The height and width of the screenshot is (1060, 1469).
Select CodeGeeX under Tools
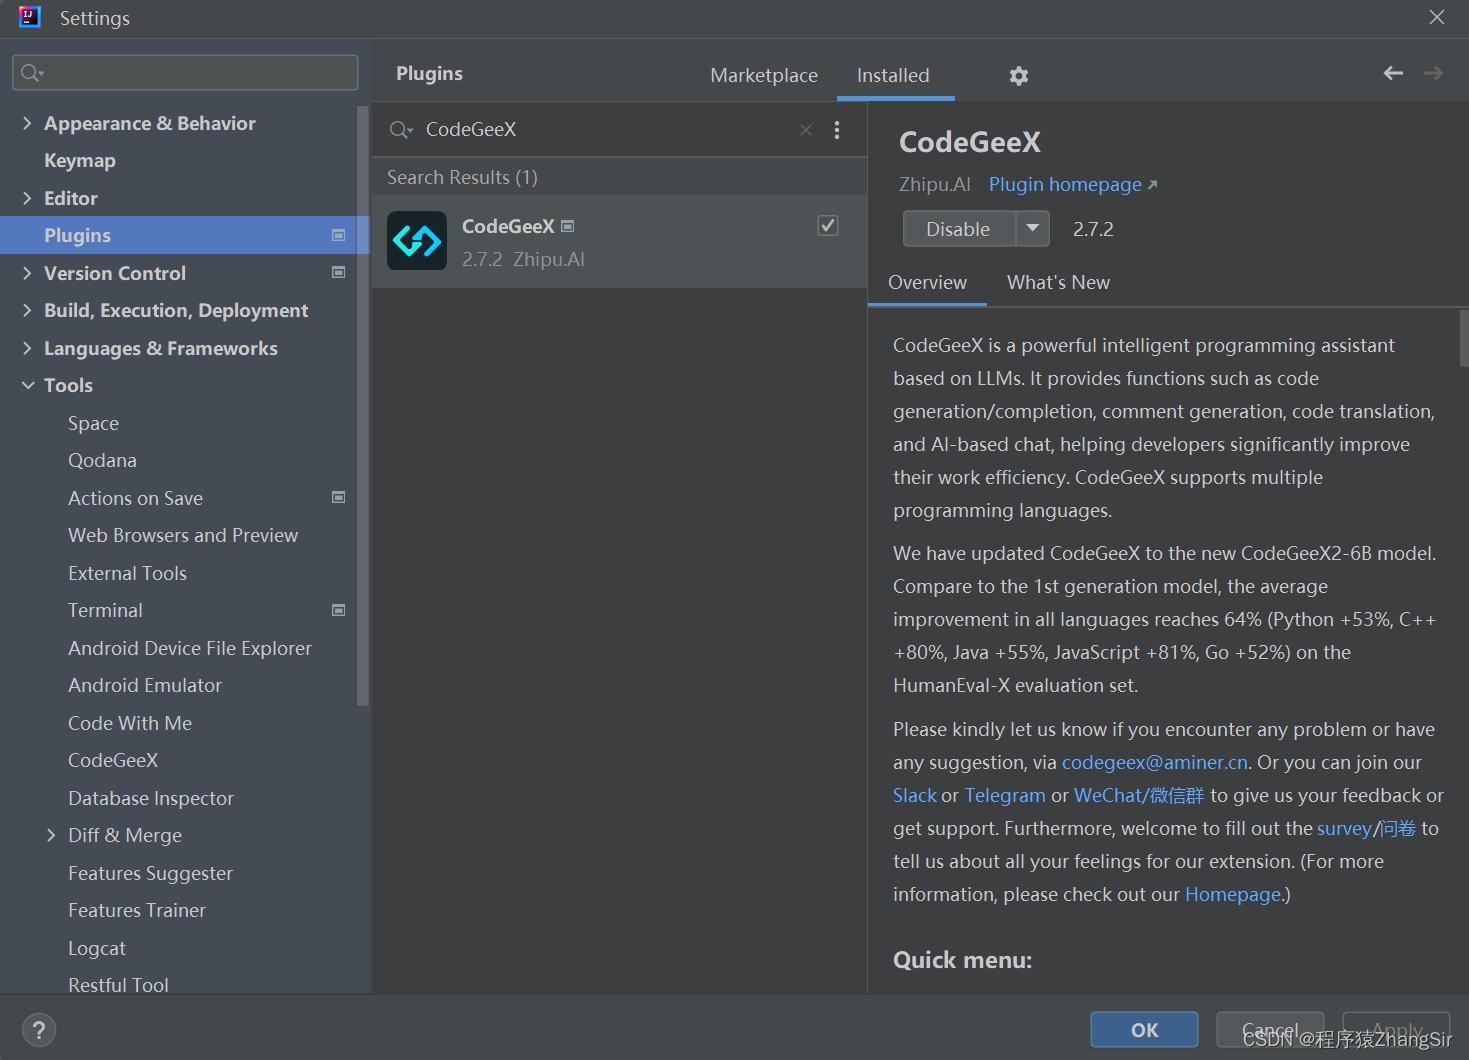tap(113, 760)
